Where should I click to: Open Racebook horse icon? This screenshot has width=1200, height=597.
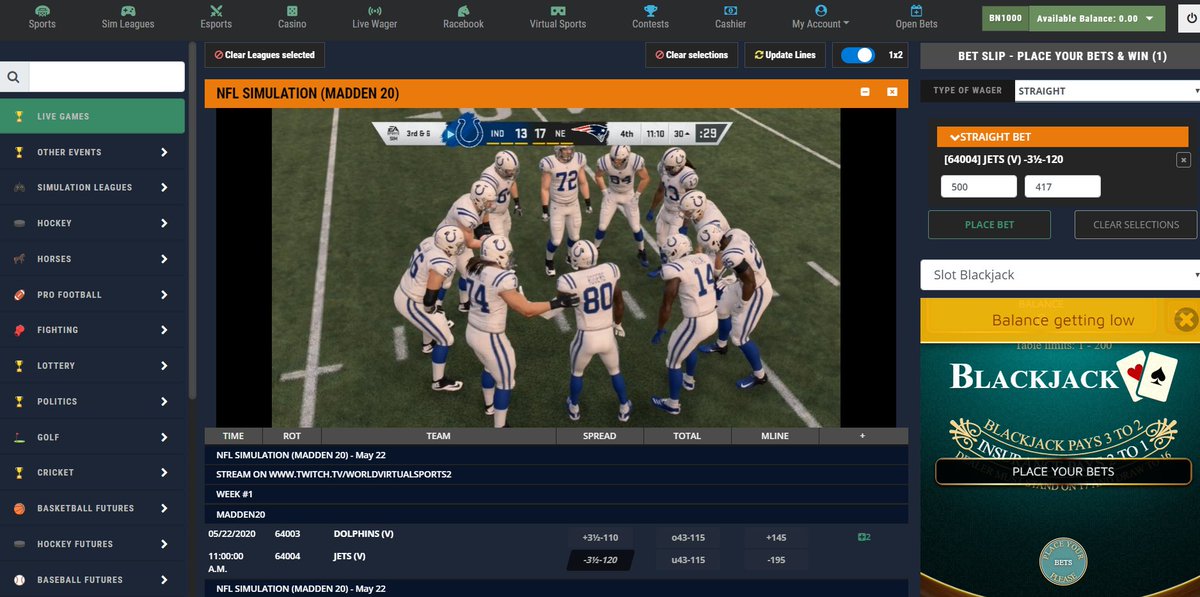(x=463, y=10)
